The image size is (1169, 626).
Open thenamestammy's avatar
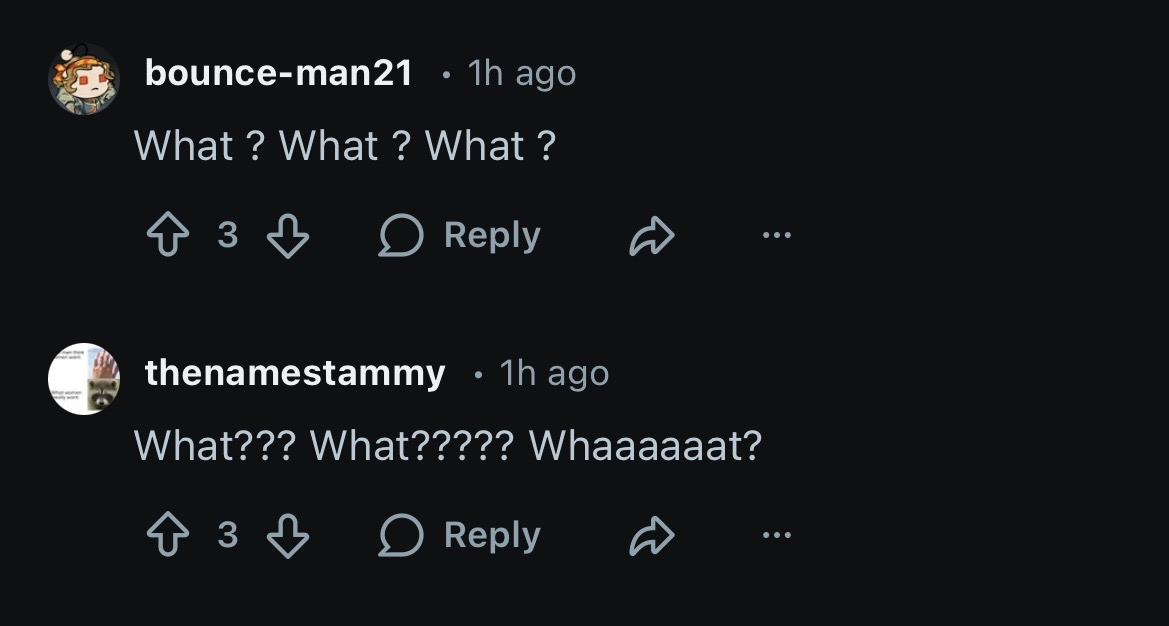tap(84, 379)
